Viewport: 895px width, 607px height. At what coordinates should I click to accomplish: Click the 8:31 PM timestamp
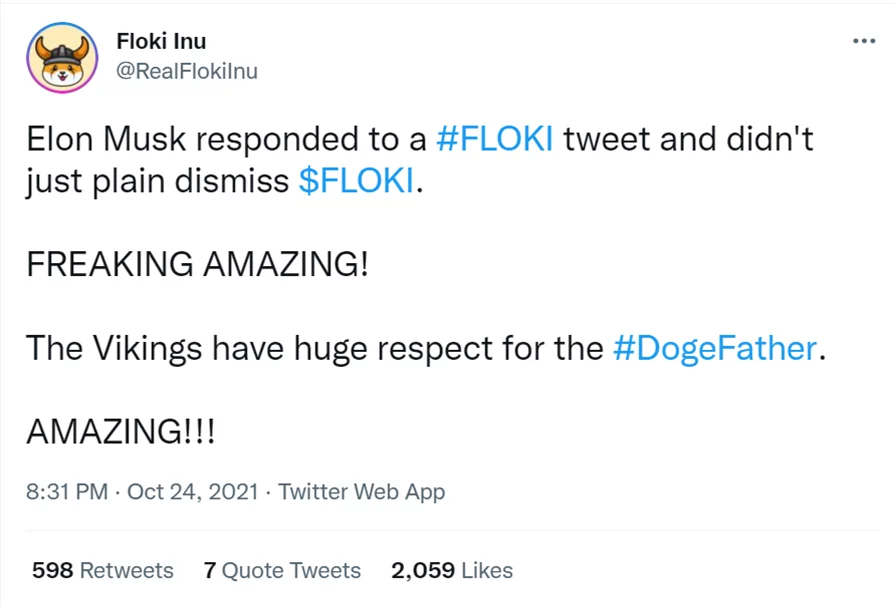66,492
